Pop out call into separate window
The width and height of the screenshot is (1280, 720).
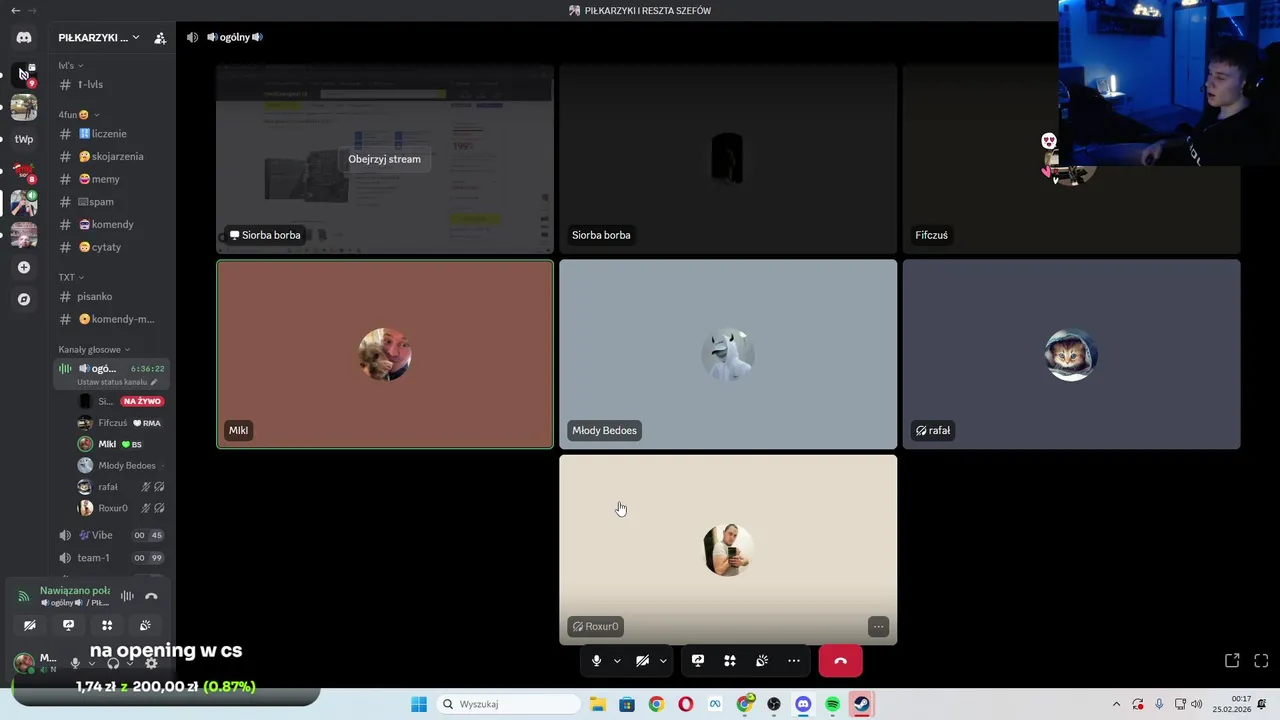point(1232,661)
